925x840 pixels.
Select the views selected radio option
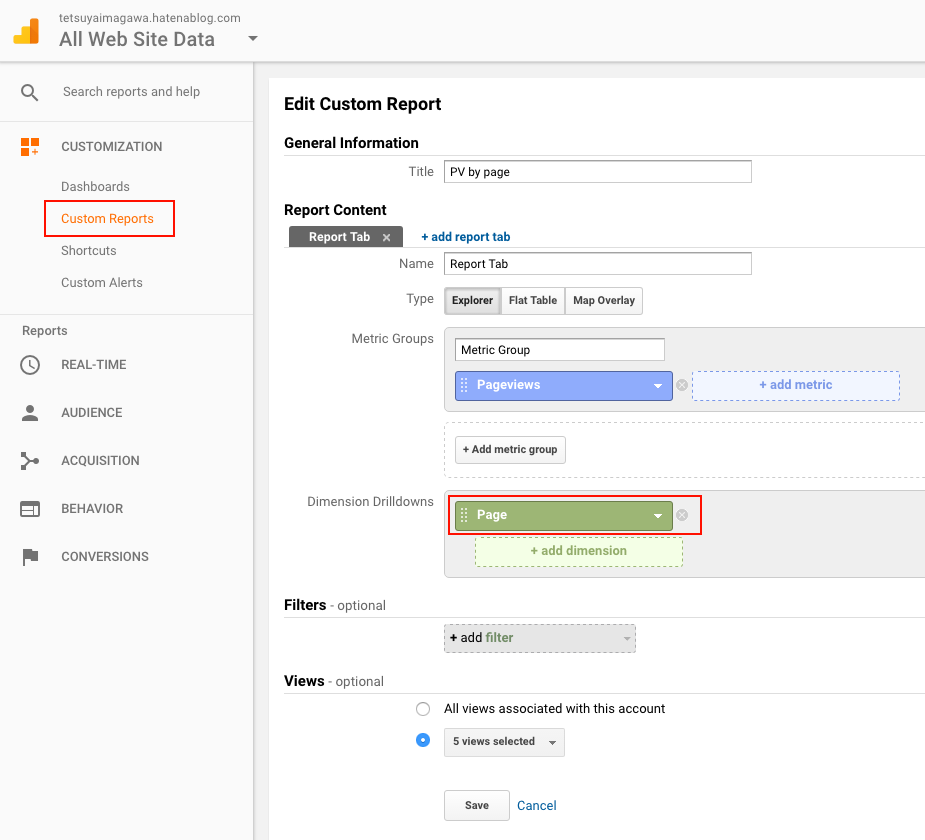(423, 741)
